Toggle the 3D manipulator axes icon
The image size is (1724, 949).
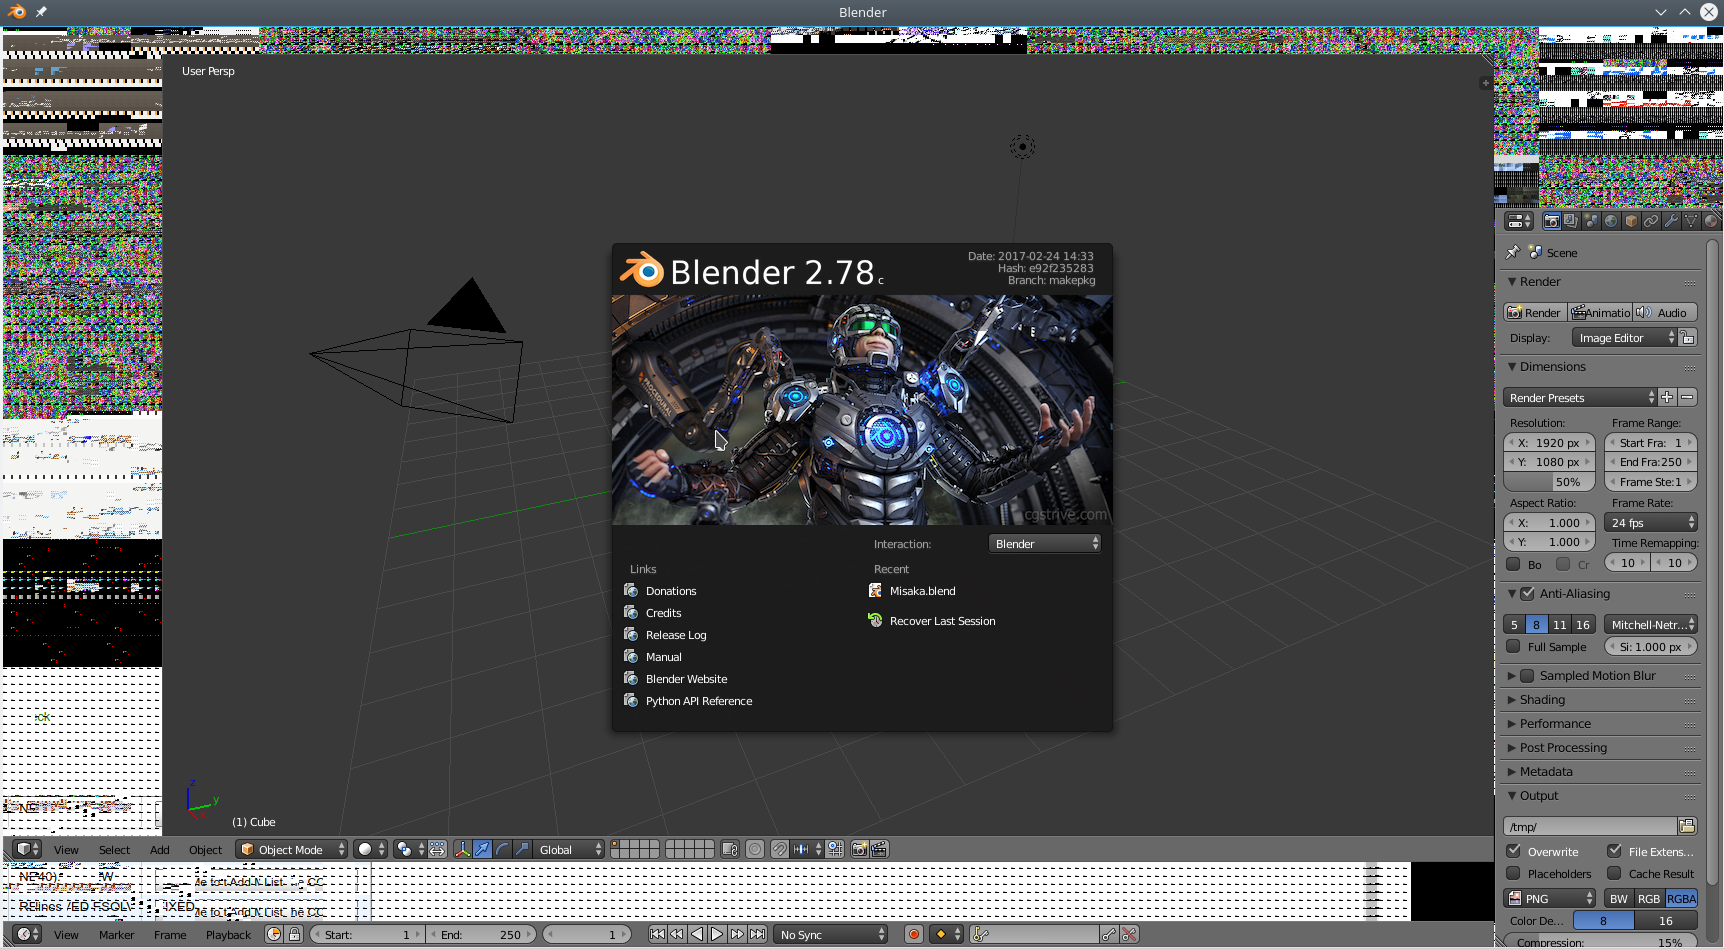pyautogui.click(x=462, y=849)
